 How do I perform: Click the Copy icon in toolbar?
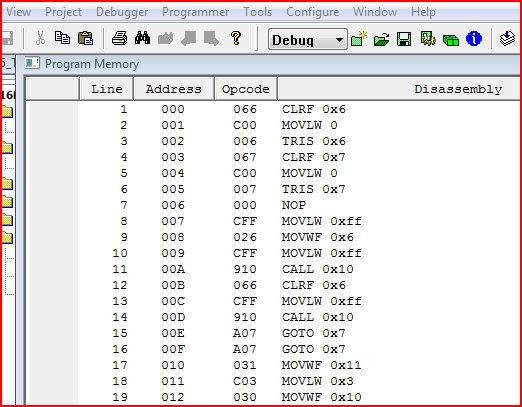point(62,38)
